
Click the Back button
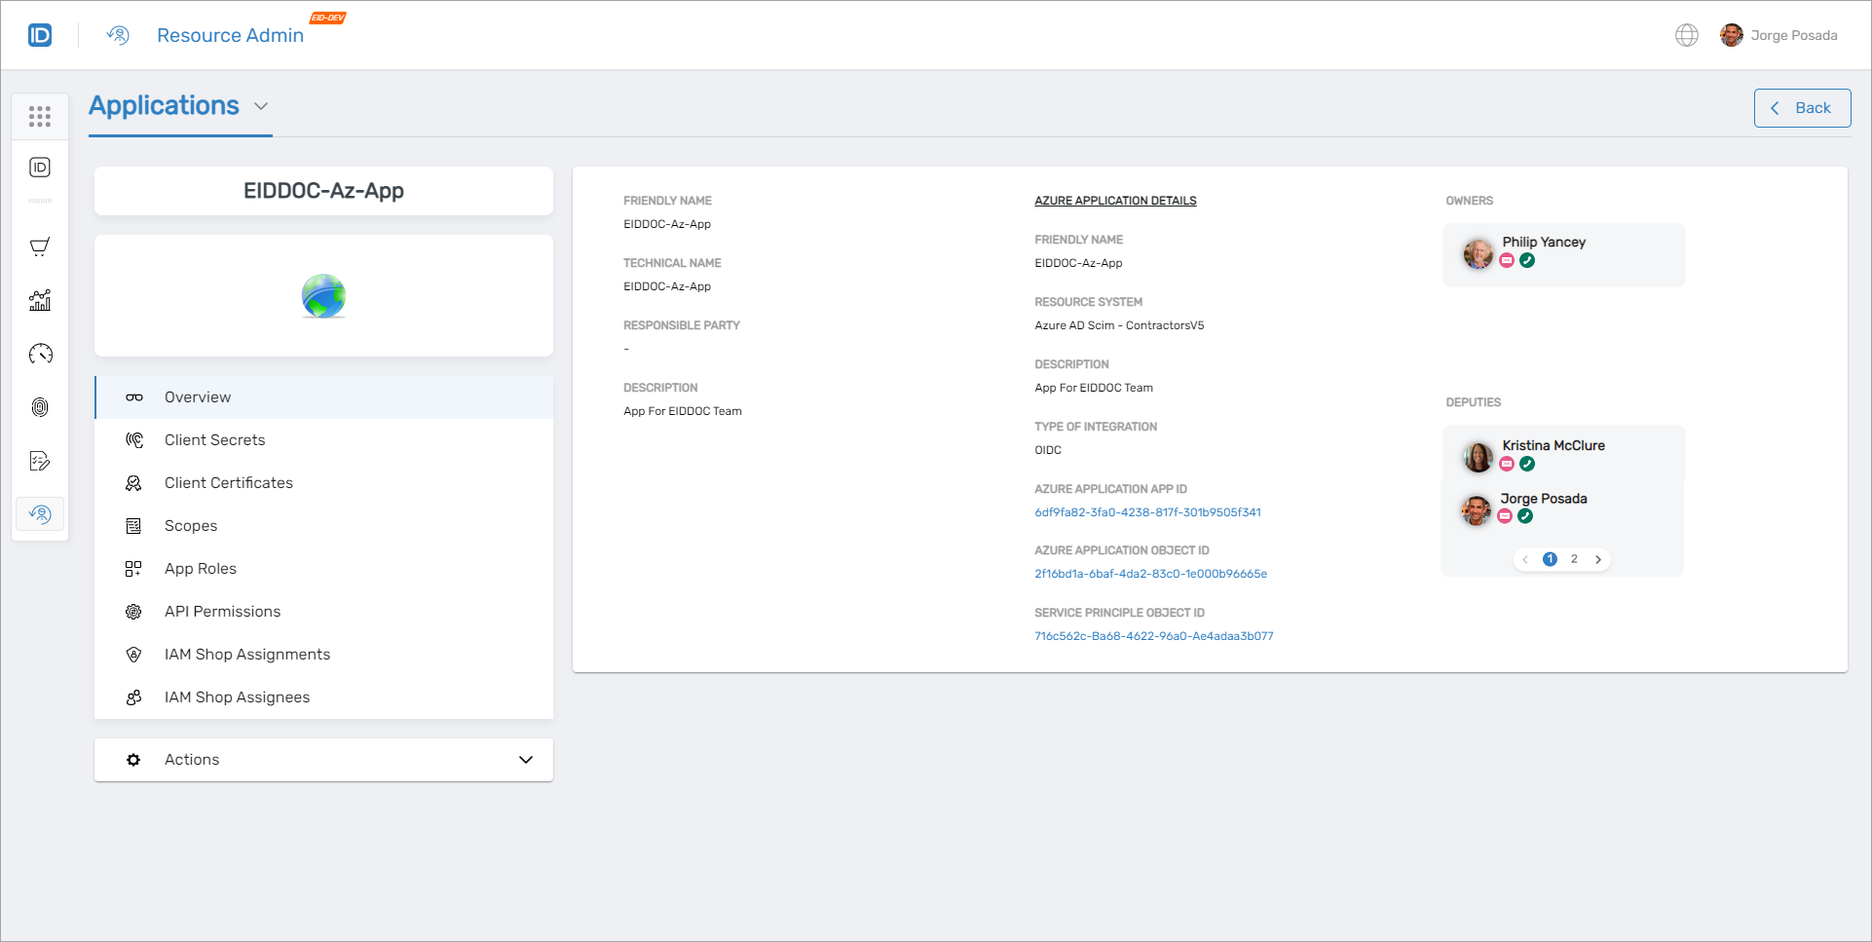click(1802, 107)
